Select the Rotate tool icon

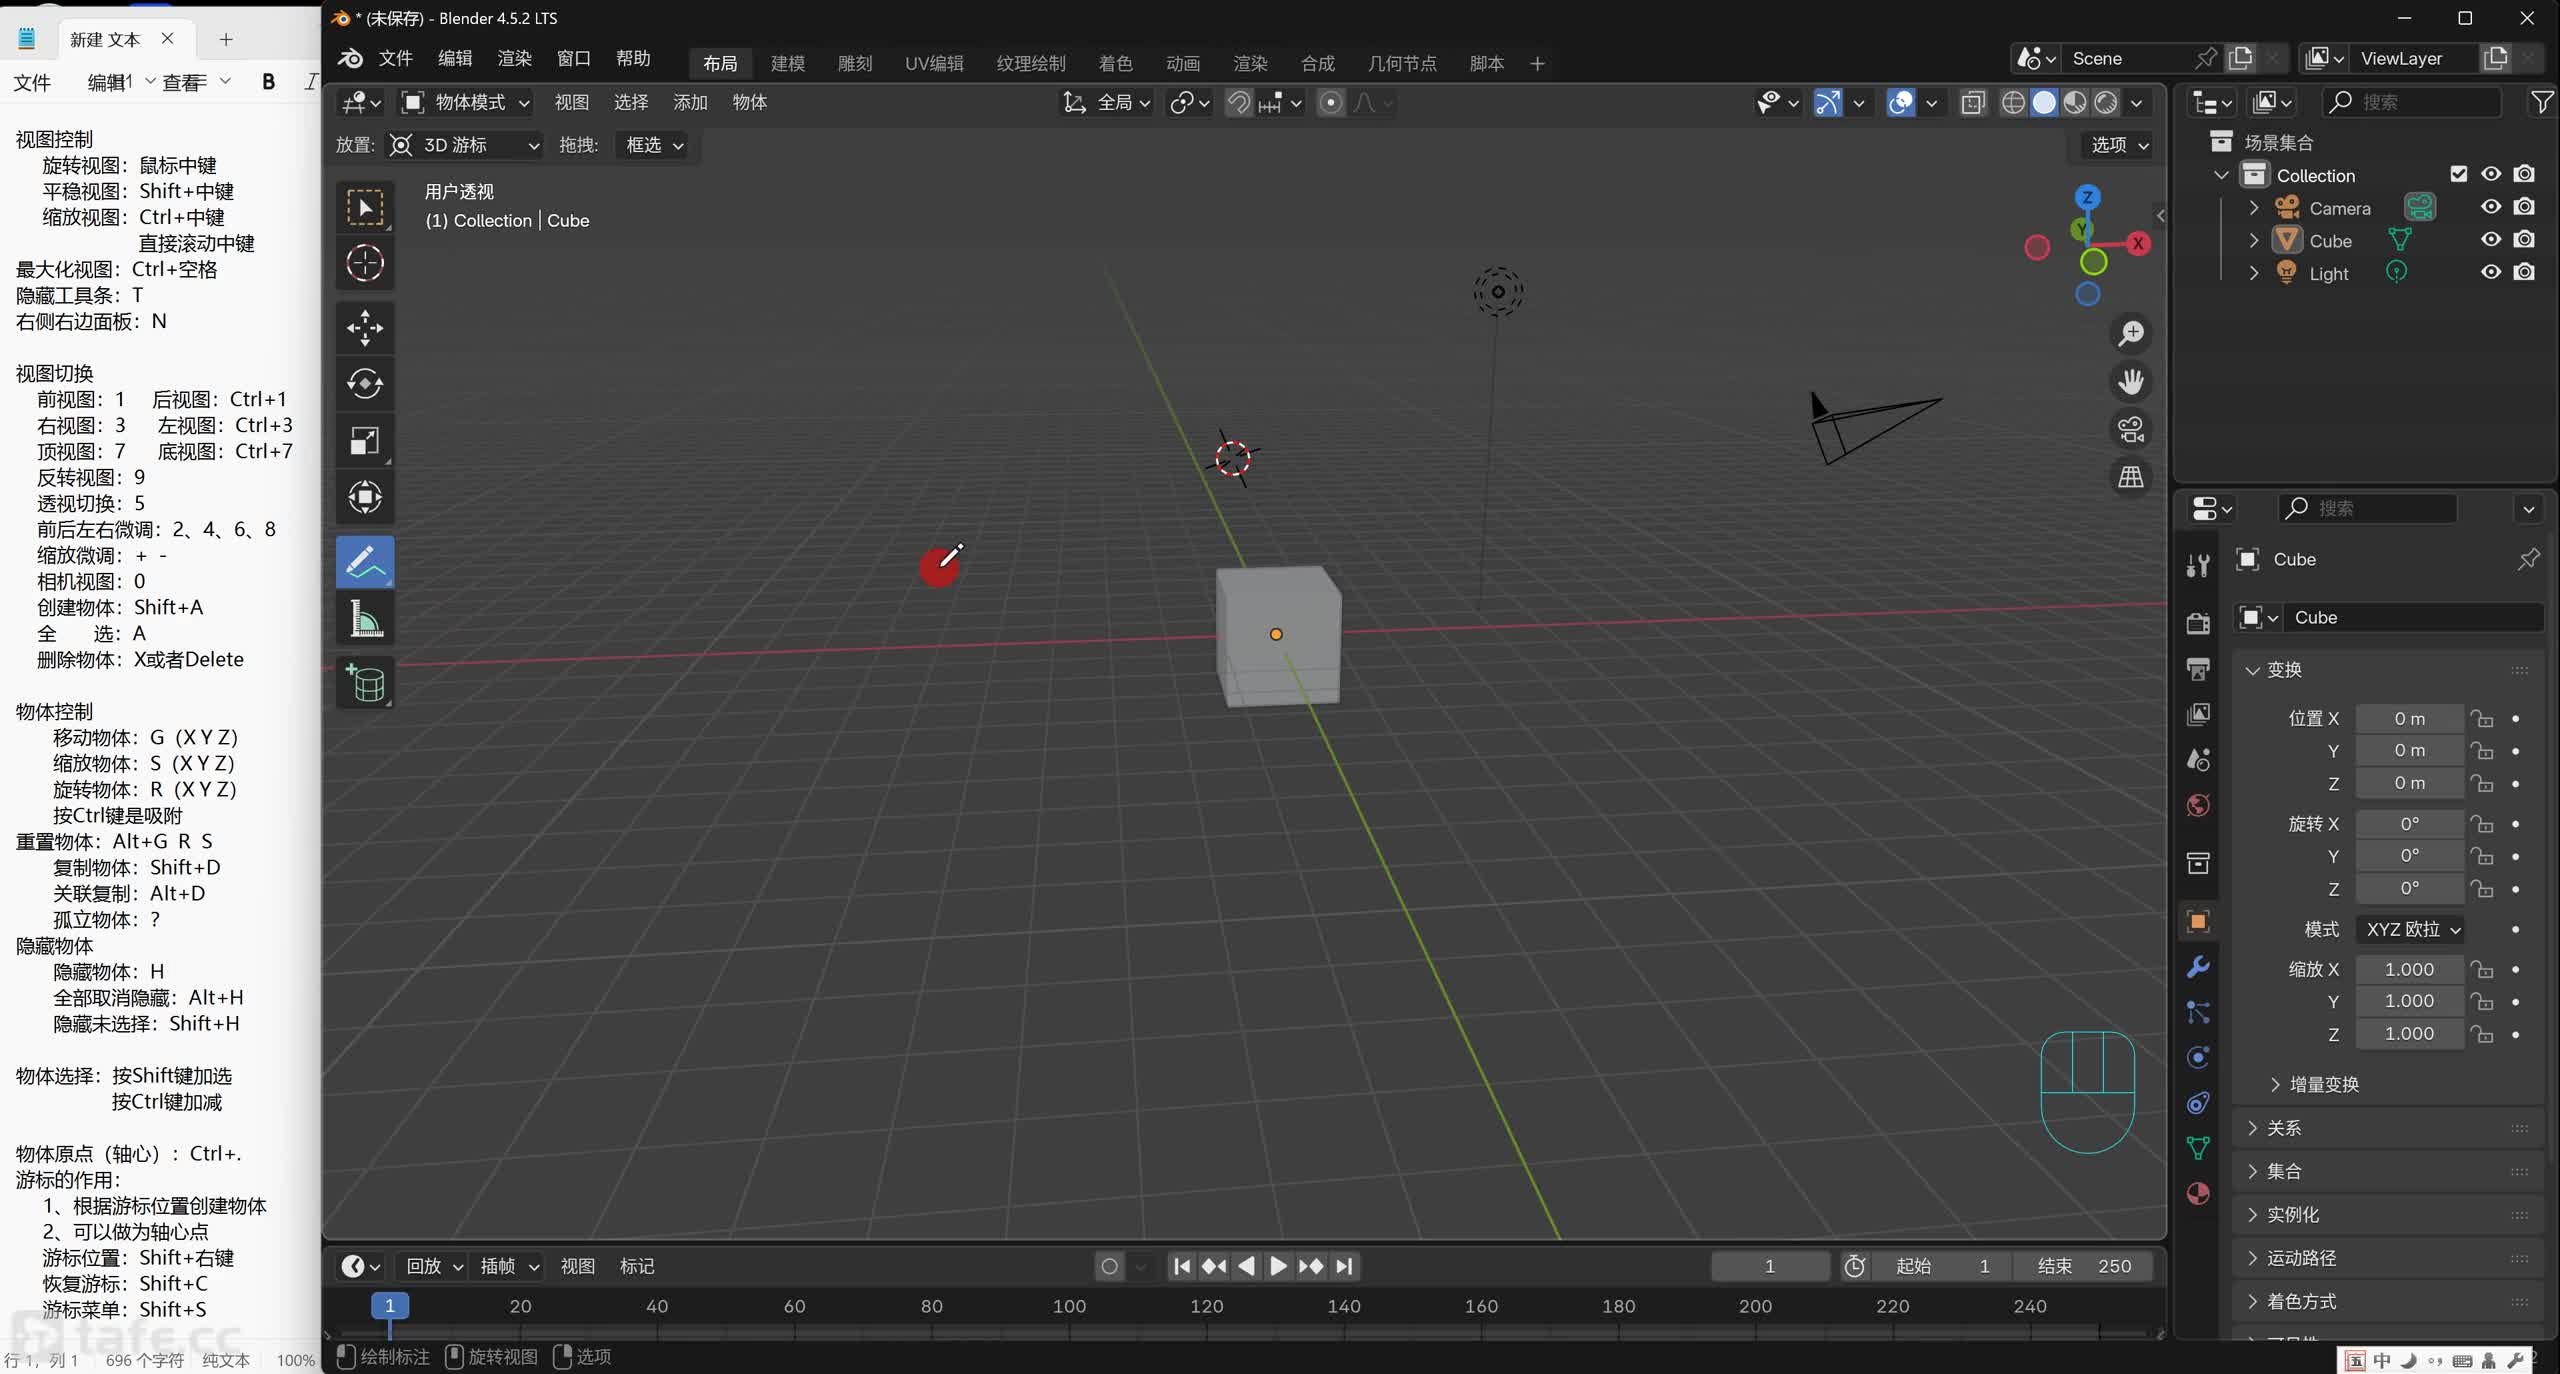click(x=365, y=384)
